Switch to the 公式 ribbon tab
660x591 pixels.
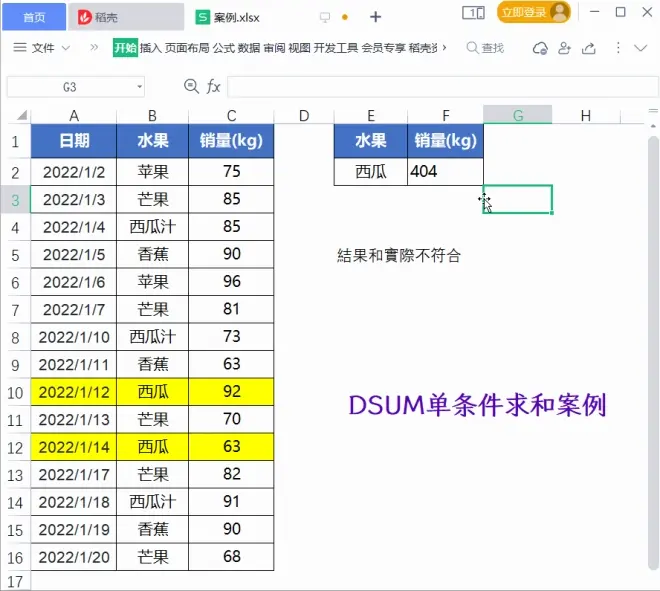[x=223, y=48]
